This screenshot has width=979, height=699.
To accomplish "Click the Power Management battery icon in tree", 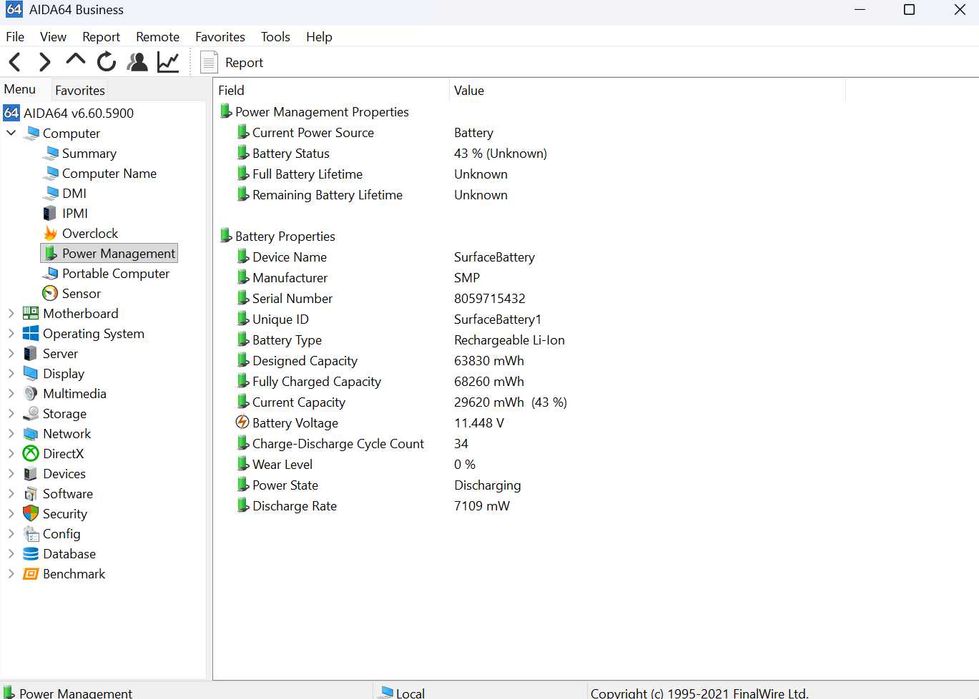I will [x=50, y=253].
